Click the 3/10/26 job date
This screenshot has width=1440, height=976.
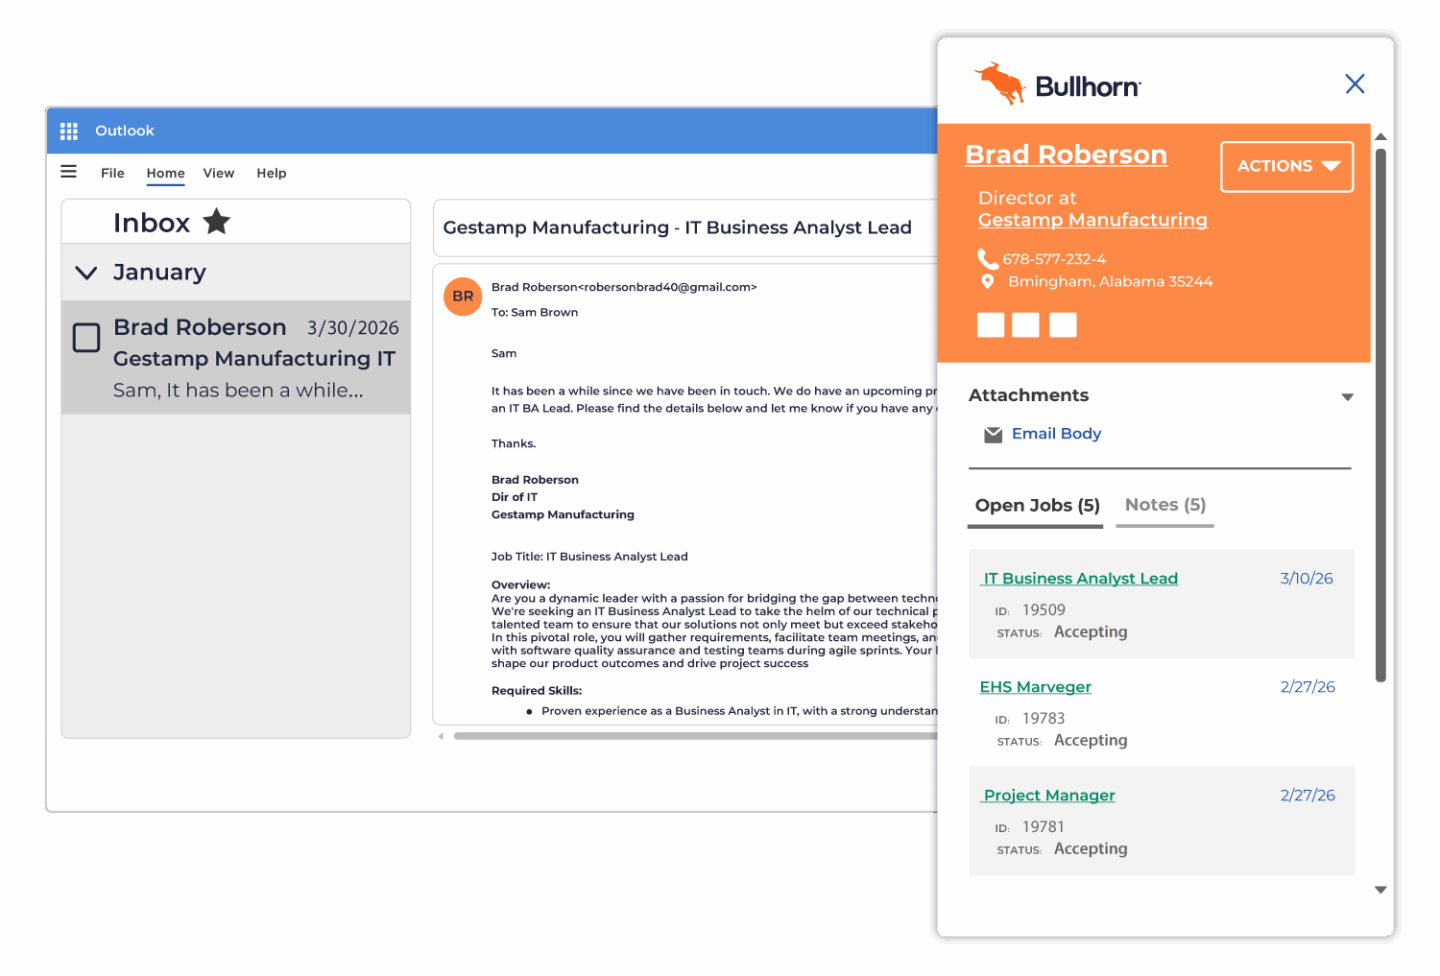coord(1307,579)
